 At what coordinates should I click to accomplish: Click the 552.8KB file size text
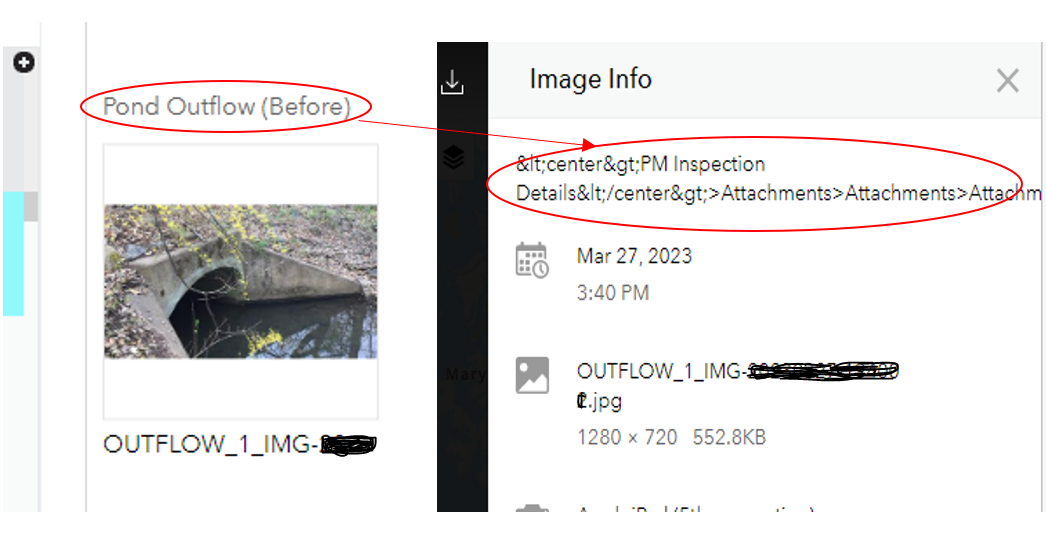click(729, 437)
